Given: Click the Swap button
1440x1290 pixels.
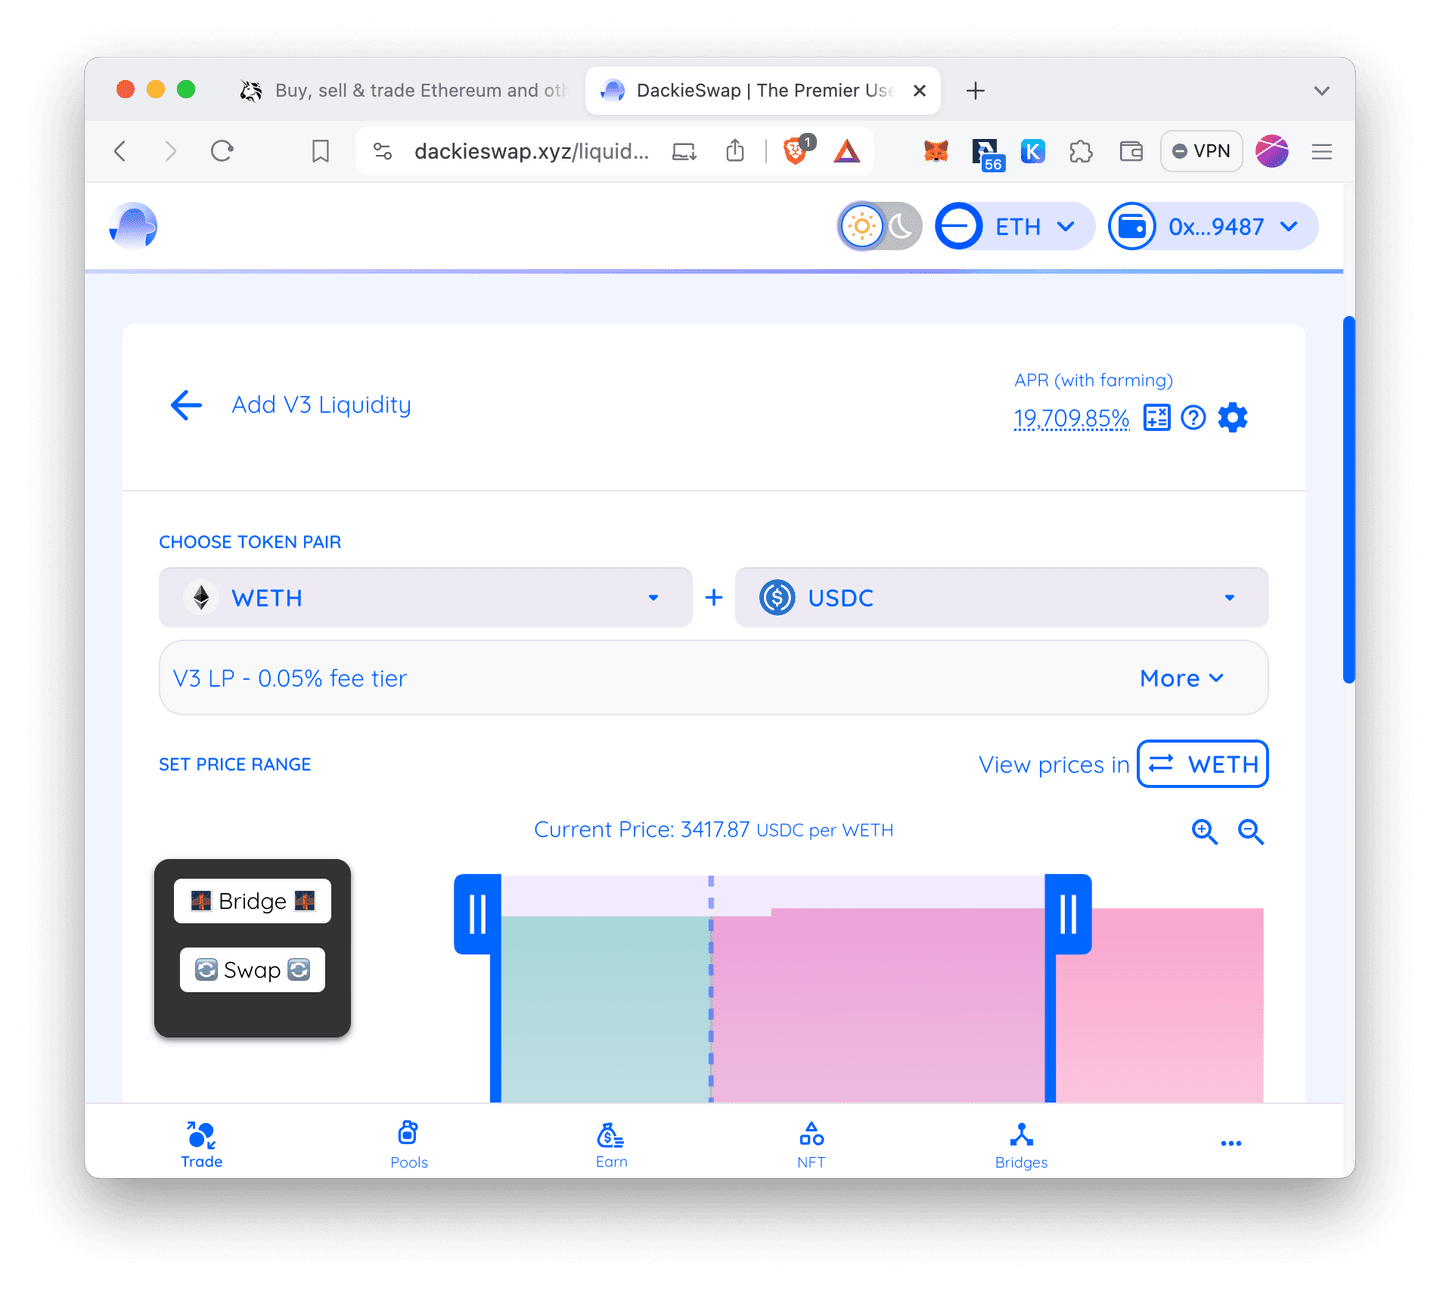Looking at the screenshot, I should (x=253, y=970).
